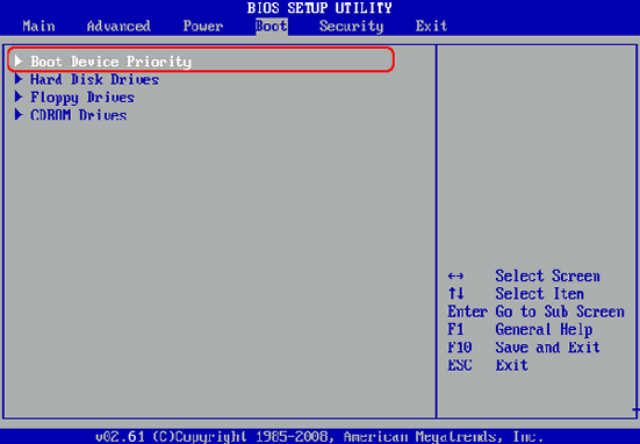Click the ESC Exit hint
Image resolution: width=640 pixels, height=444 pixels.
click(486, 366)
